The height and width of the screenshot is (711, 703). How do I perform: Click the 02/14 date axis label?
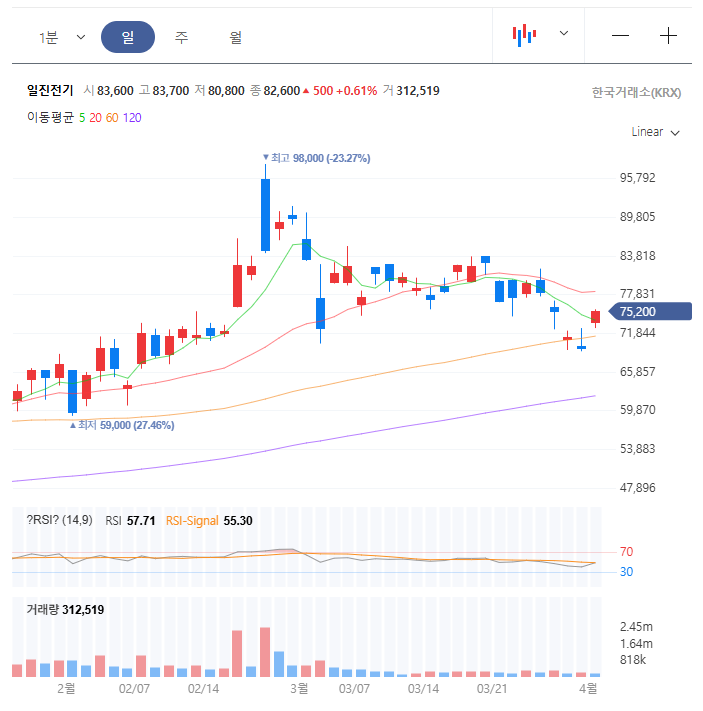(x=203, y=689)
